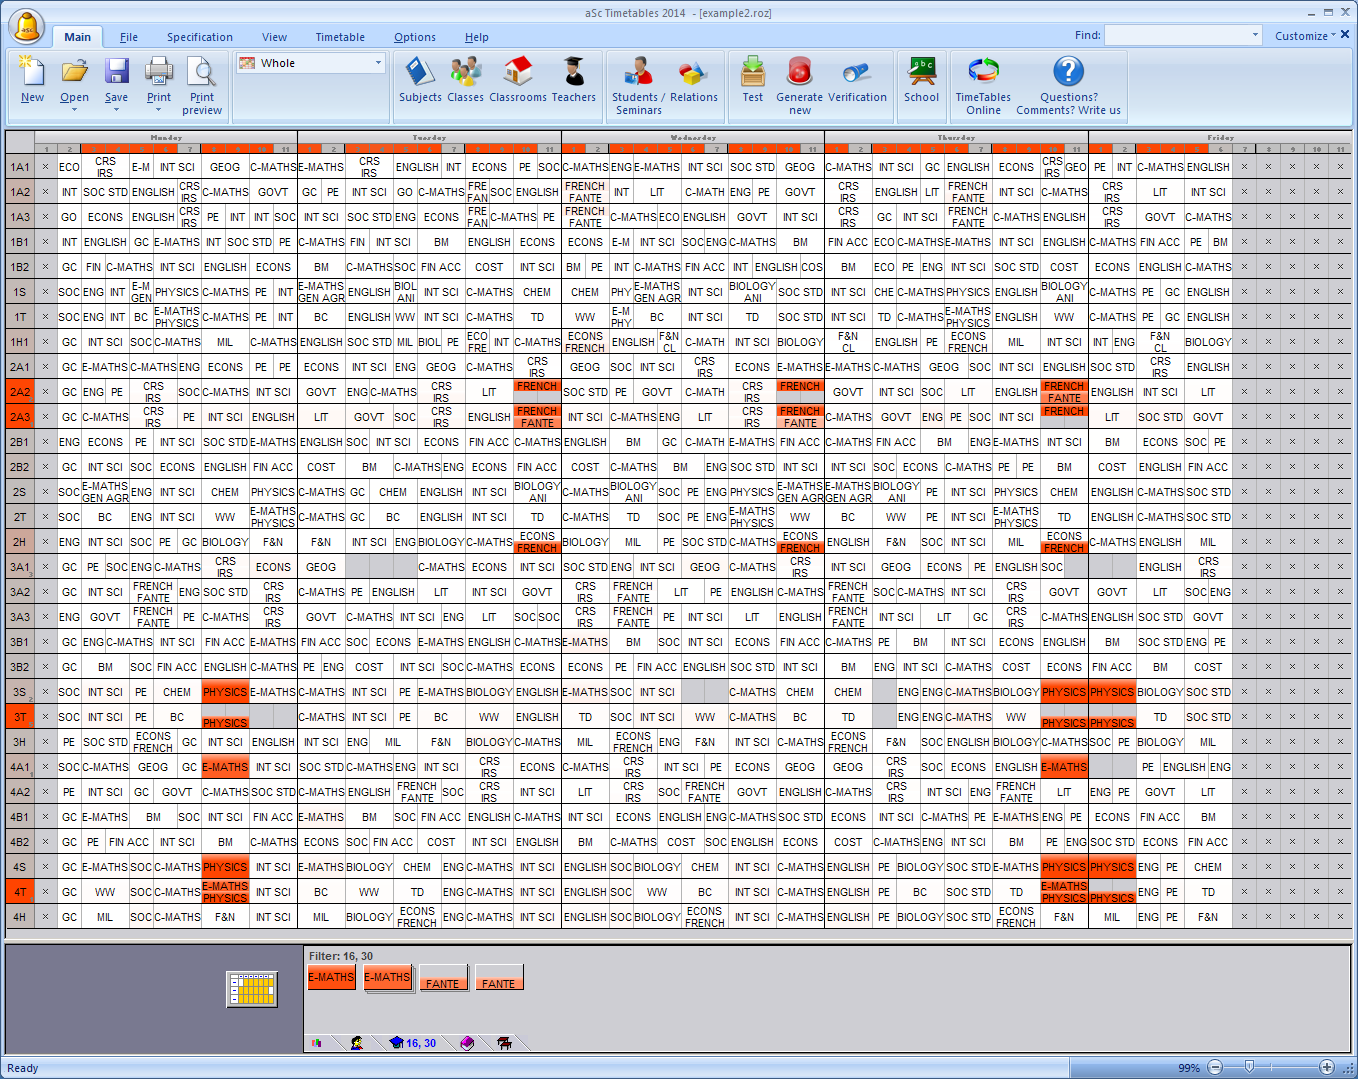Select the first unplaced E-MATHS card
1358x1079 pixels.
[x=331, y=977]
